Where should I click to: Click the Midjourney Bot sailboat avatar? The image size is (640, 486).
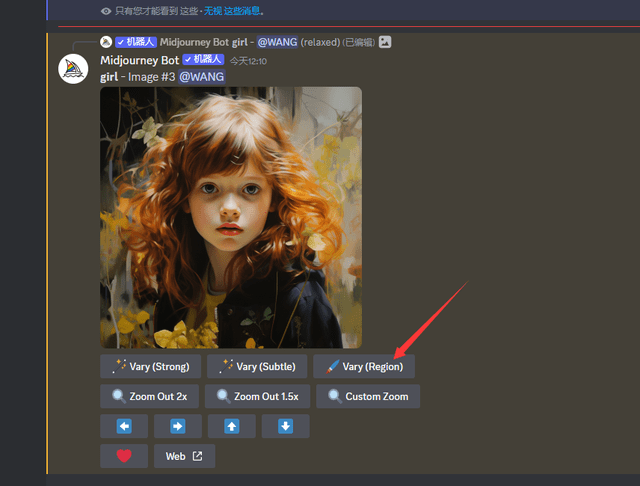(x=73, y=69)
